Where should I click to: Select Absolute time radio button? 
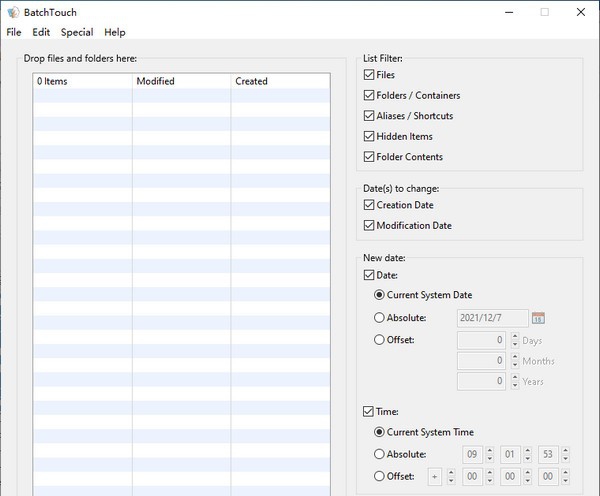click(379, 454)
